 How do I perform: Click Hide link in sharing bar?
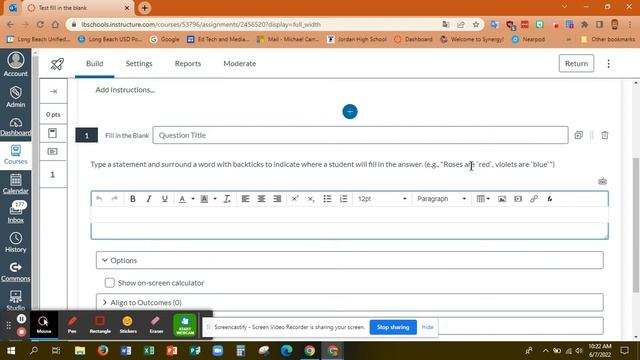[x=427, y=327]
